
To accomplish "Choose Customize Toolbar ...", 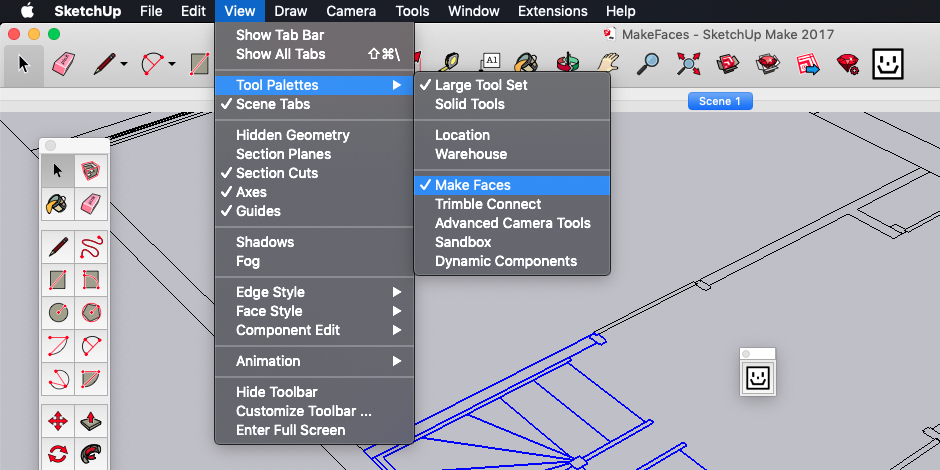I will [314, 411].
